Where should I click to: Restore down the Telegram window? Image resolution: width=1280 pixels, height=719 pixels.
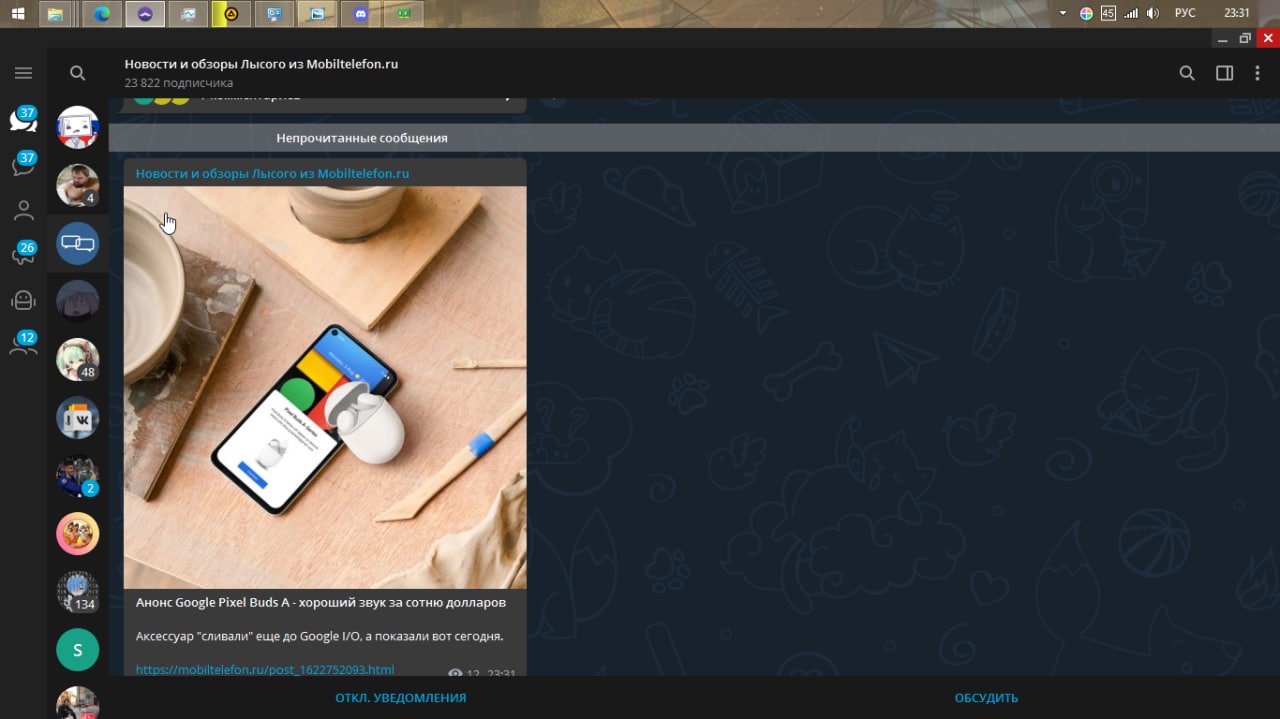[x=1245, y=38]
